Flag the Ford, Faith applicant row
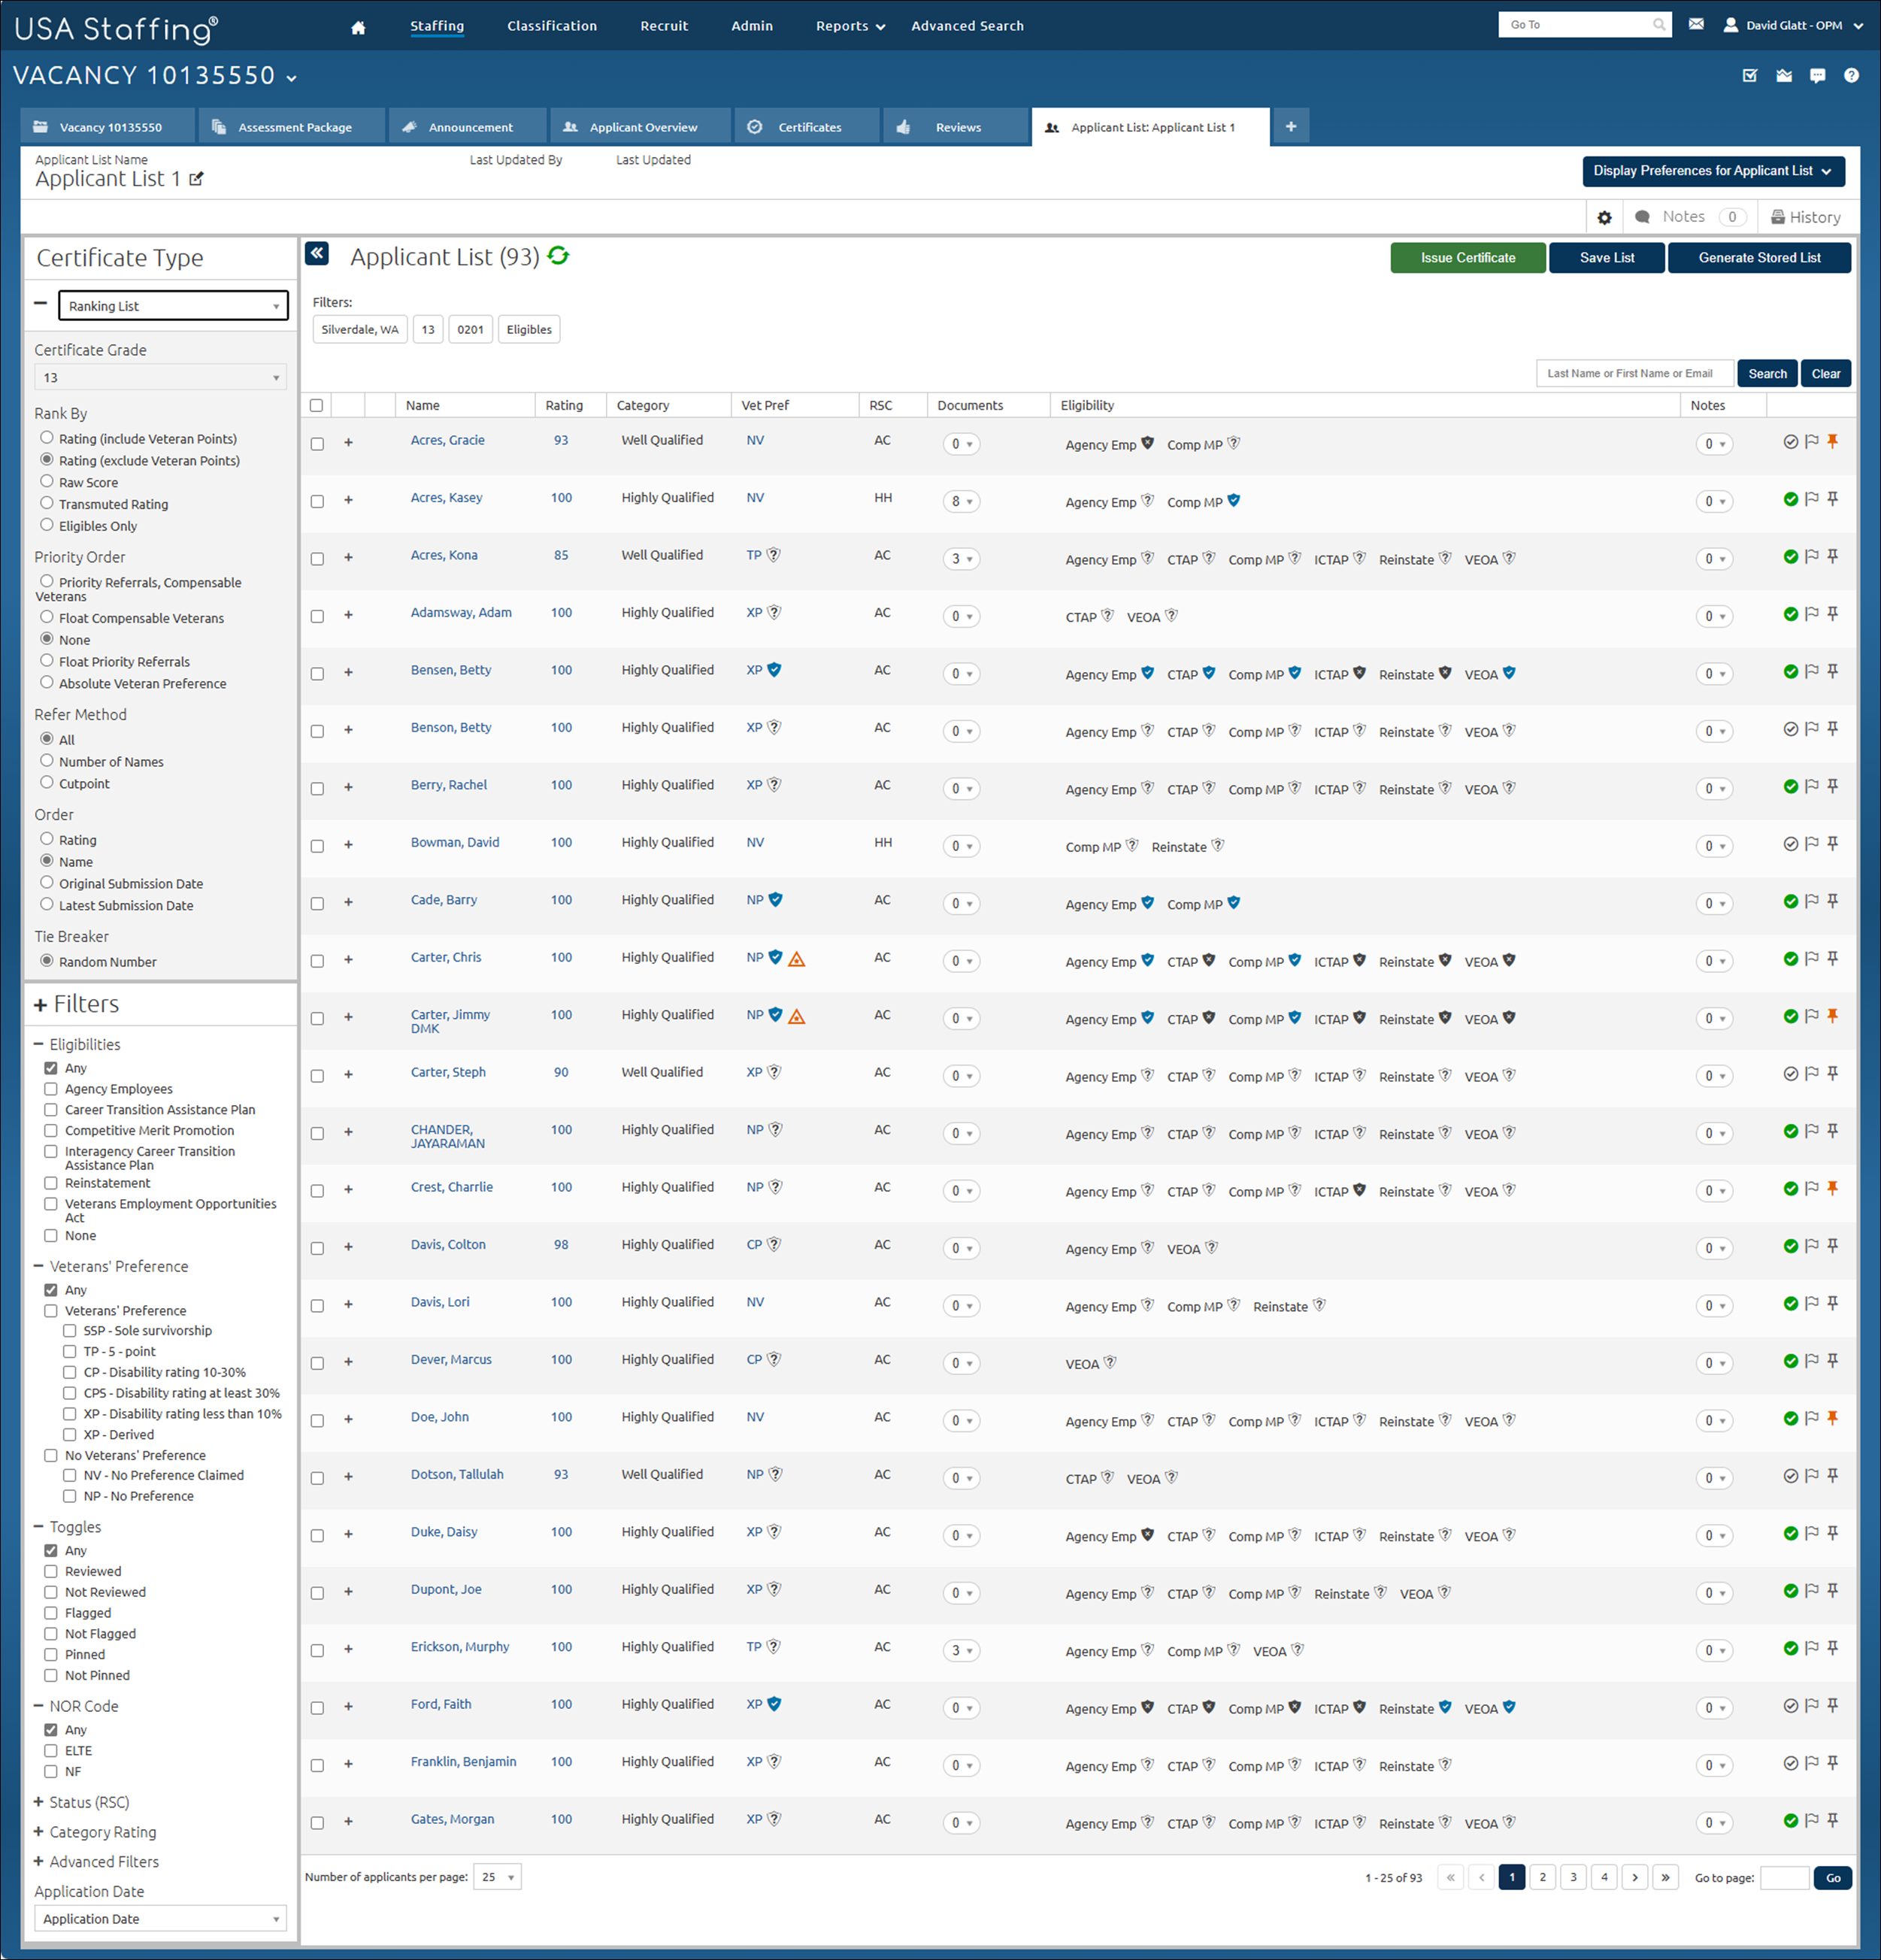1881x1960 pixels. pos(1811,1706)
